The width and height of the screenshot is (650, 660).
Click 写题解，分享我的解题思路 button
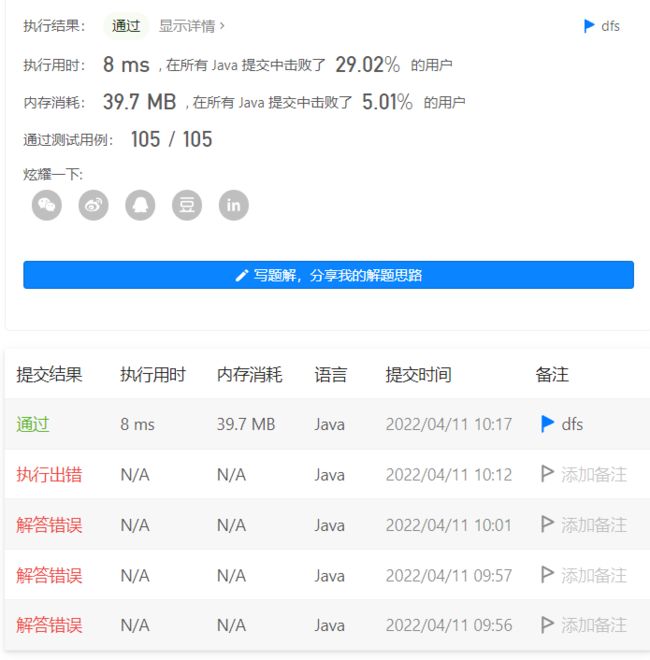coord(328,275)
